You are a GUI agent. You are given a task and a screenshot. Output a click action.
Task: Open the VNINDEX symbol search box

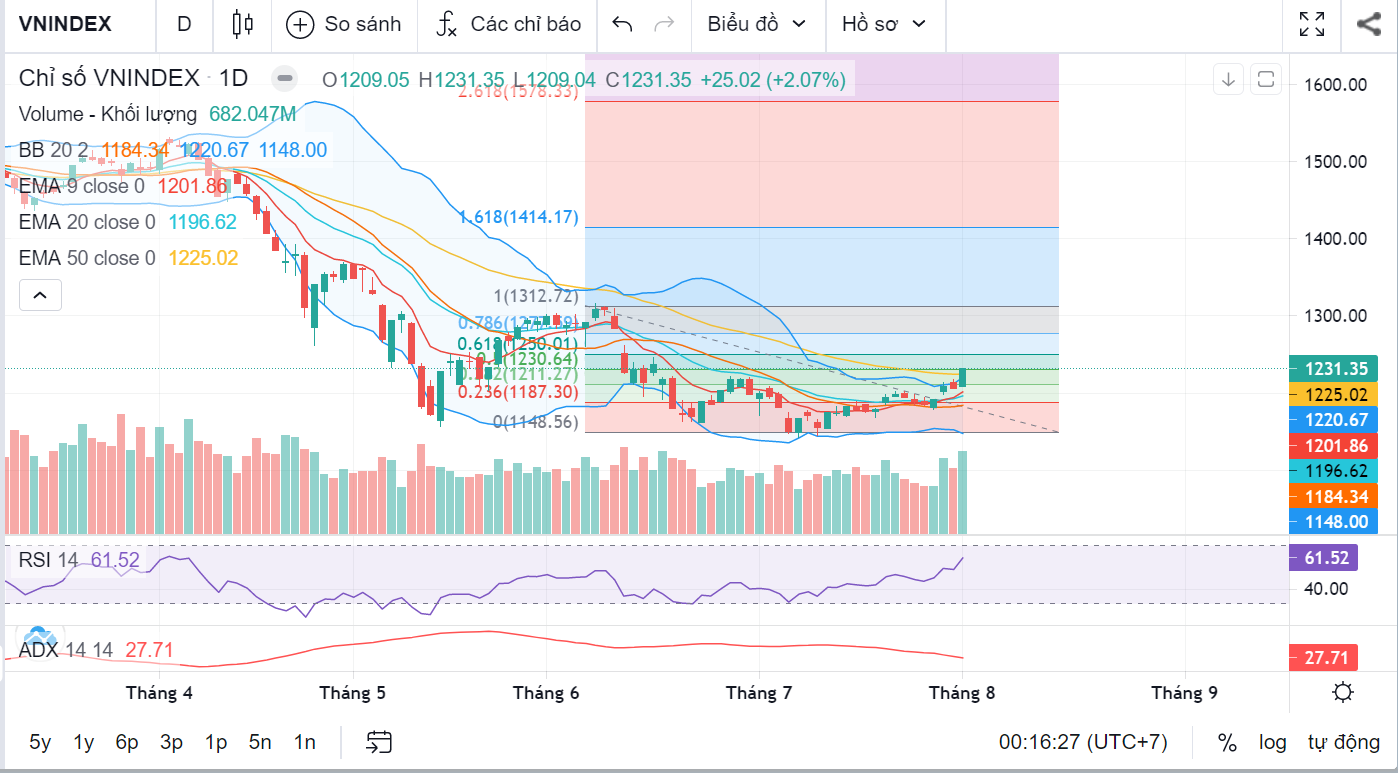[65, 25]
